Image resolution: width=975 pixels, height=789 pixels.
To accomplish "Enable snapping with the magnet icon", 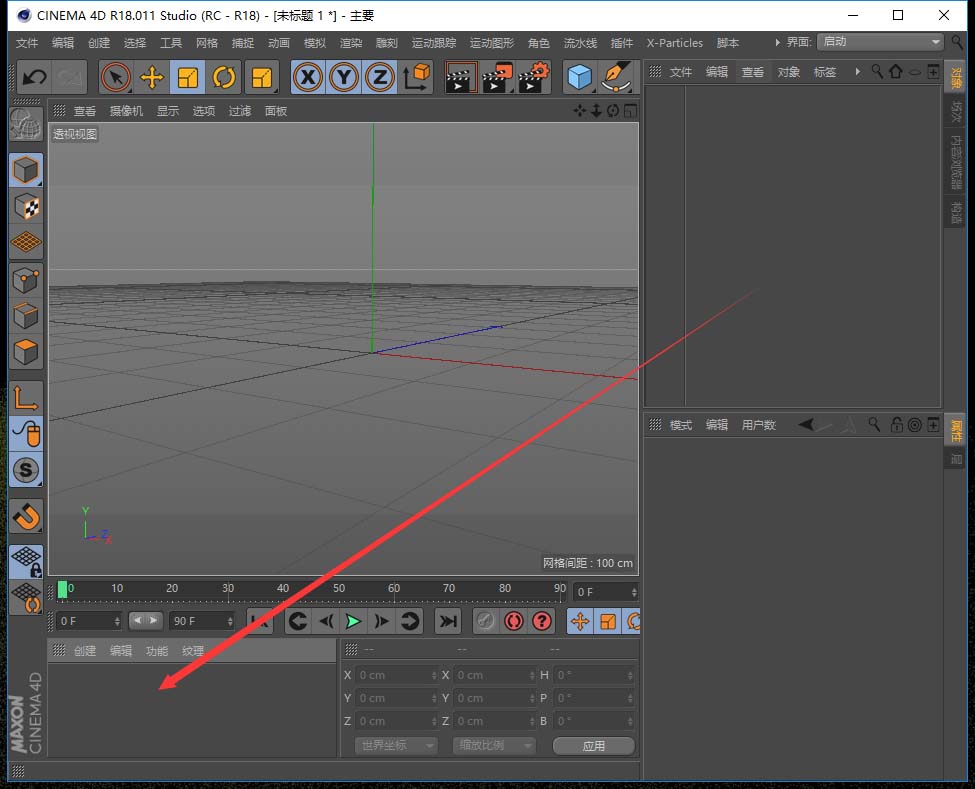I will point(26,517).
